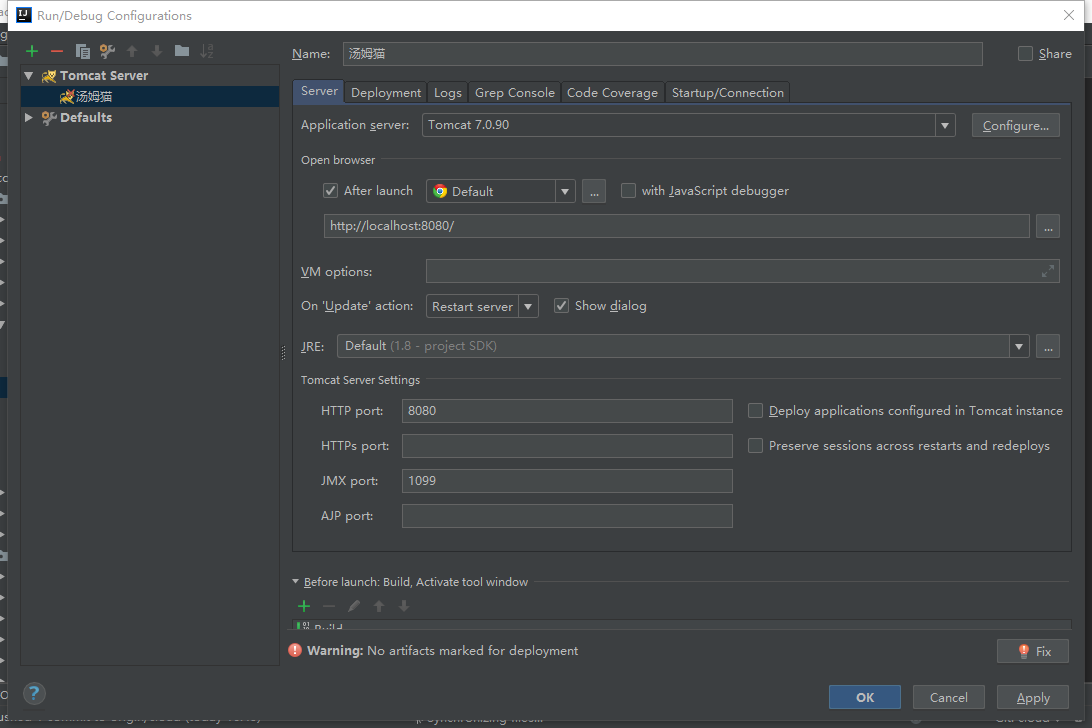Image resolution: width=1092 pixels, height=728 pixels.
Task: Remove the selected configuration with the minus icon
Action: point(57,51)
